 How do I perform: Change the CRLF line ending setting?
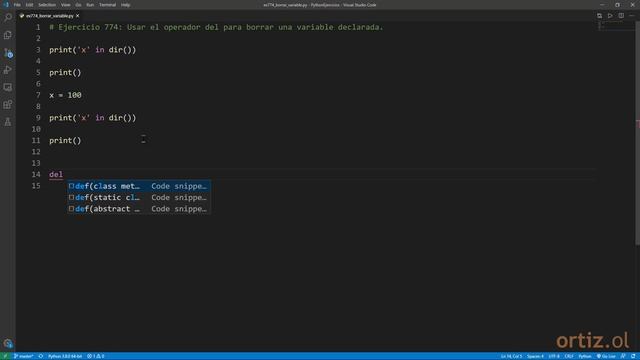click(569, 356)
